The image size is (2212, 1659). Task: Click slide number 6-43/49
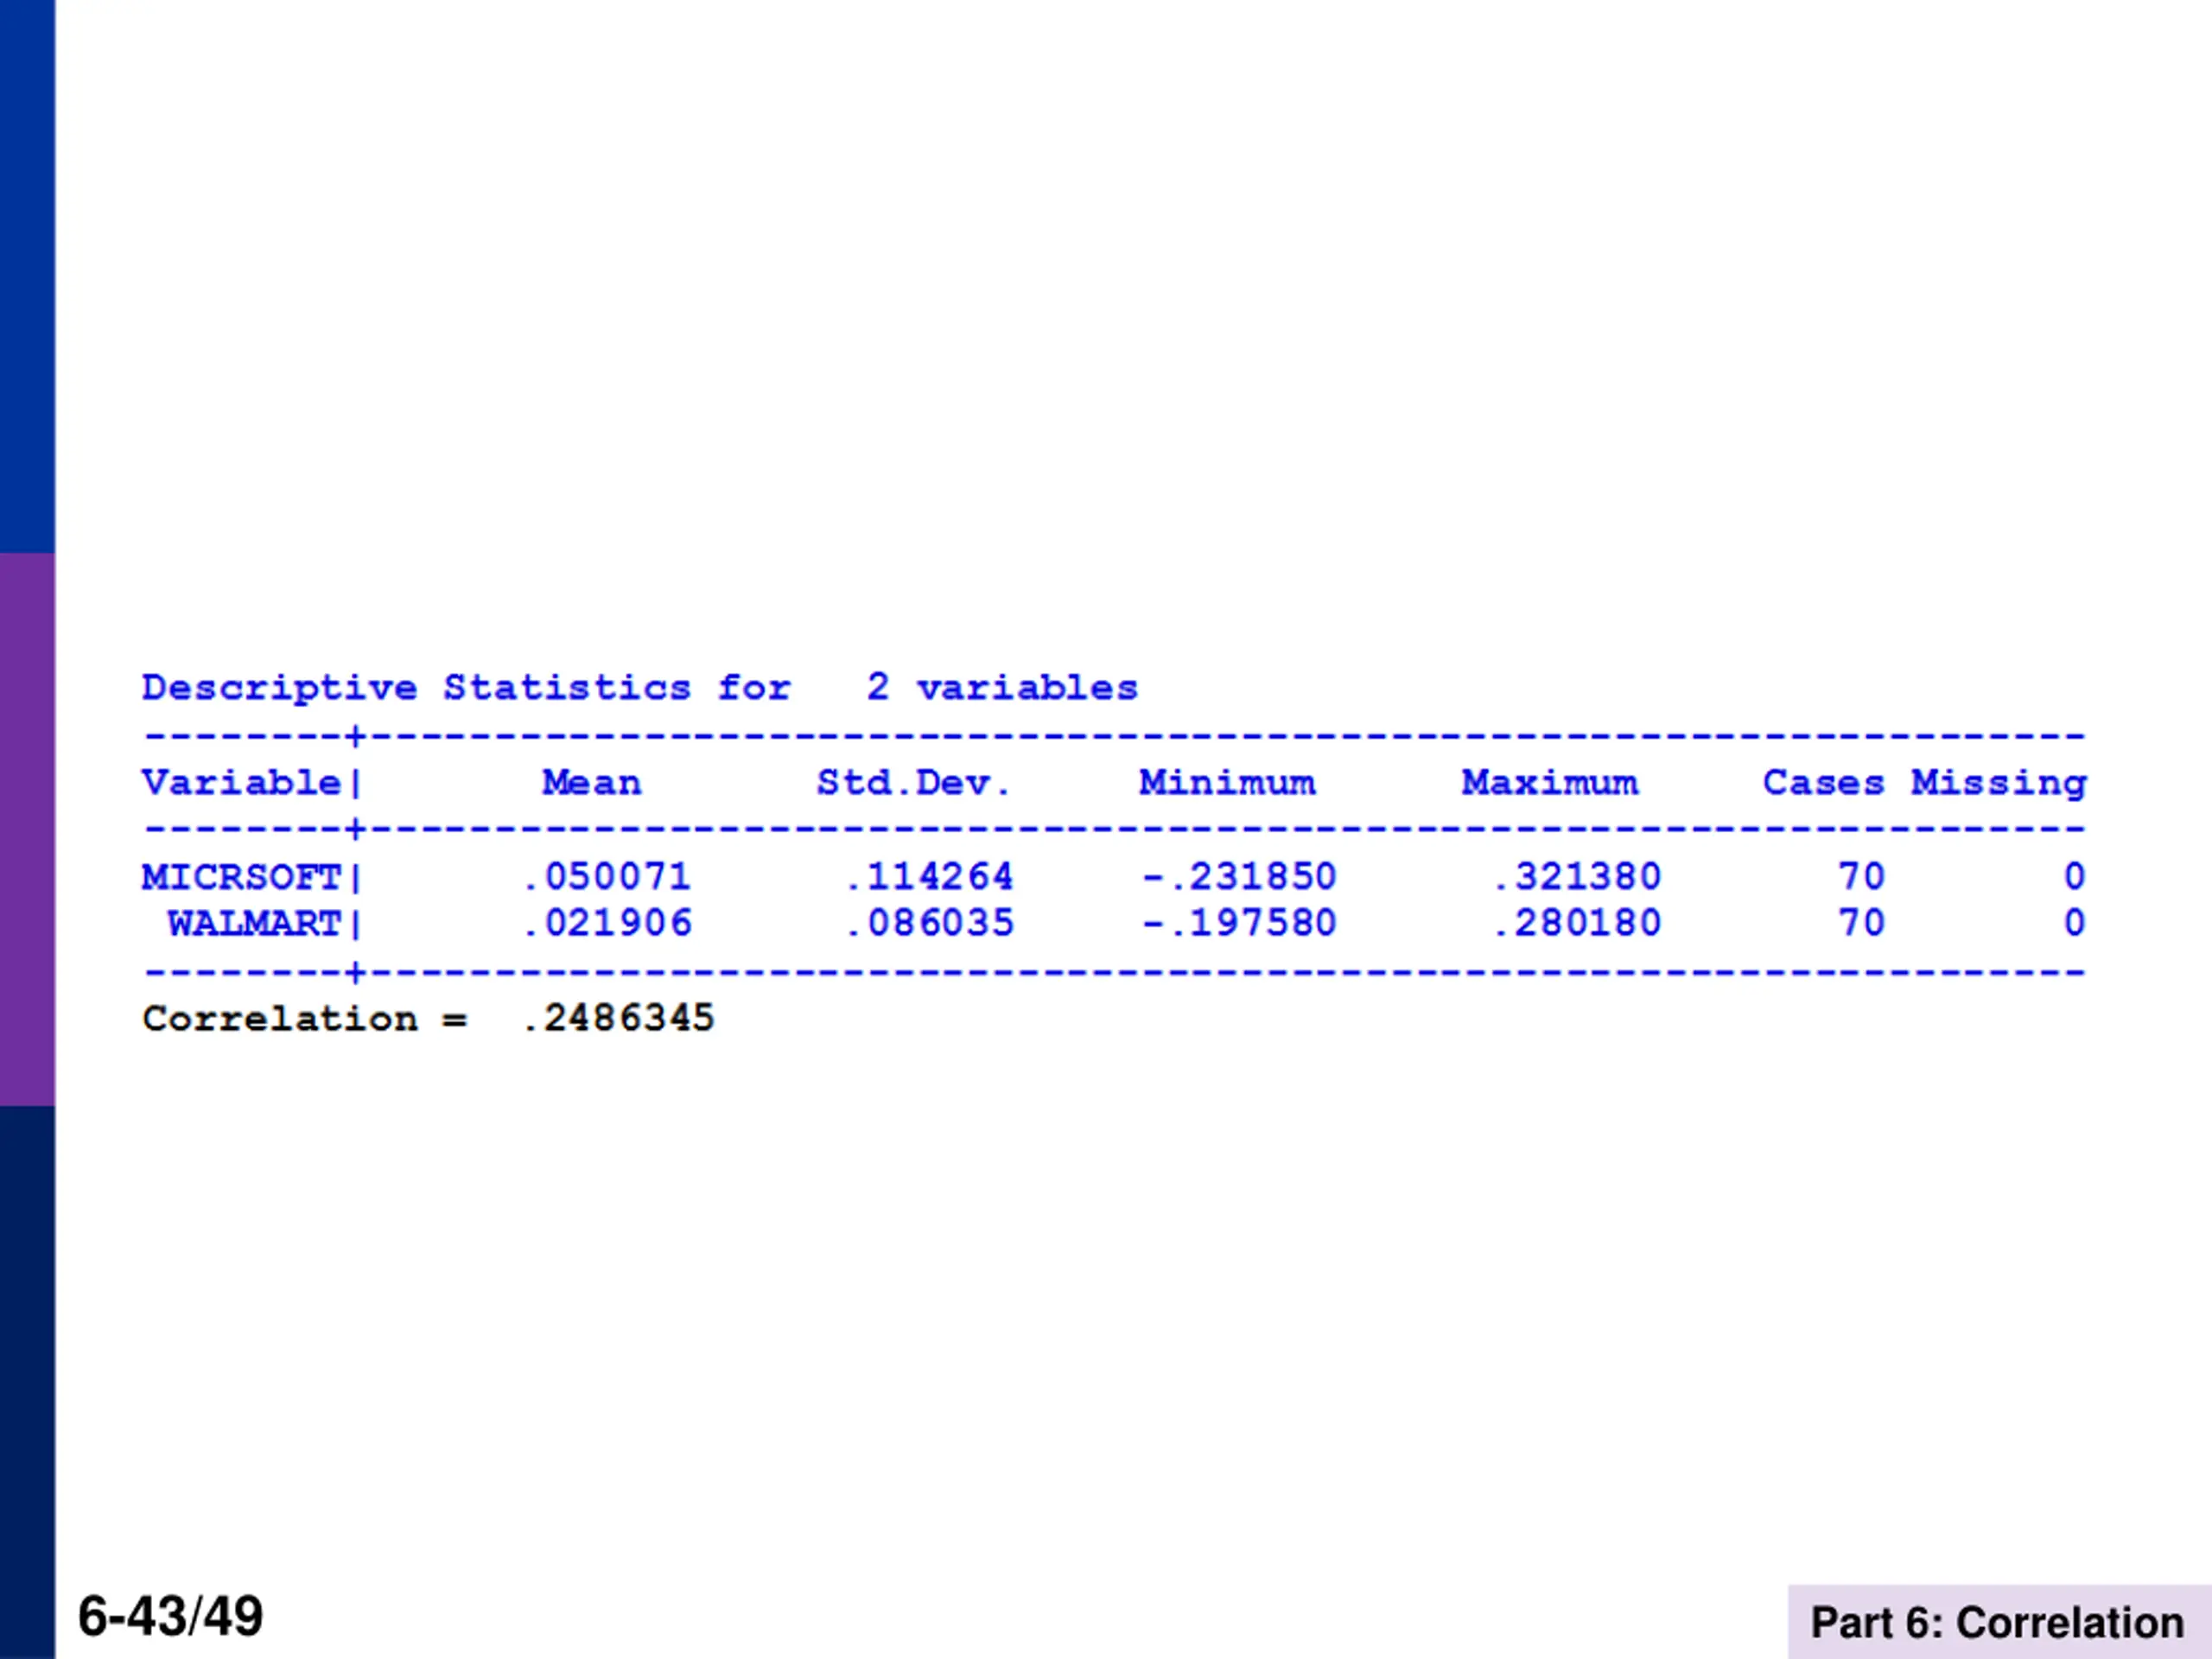171,1617
